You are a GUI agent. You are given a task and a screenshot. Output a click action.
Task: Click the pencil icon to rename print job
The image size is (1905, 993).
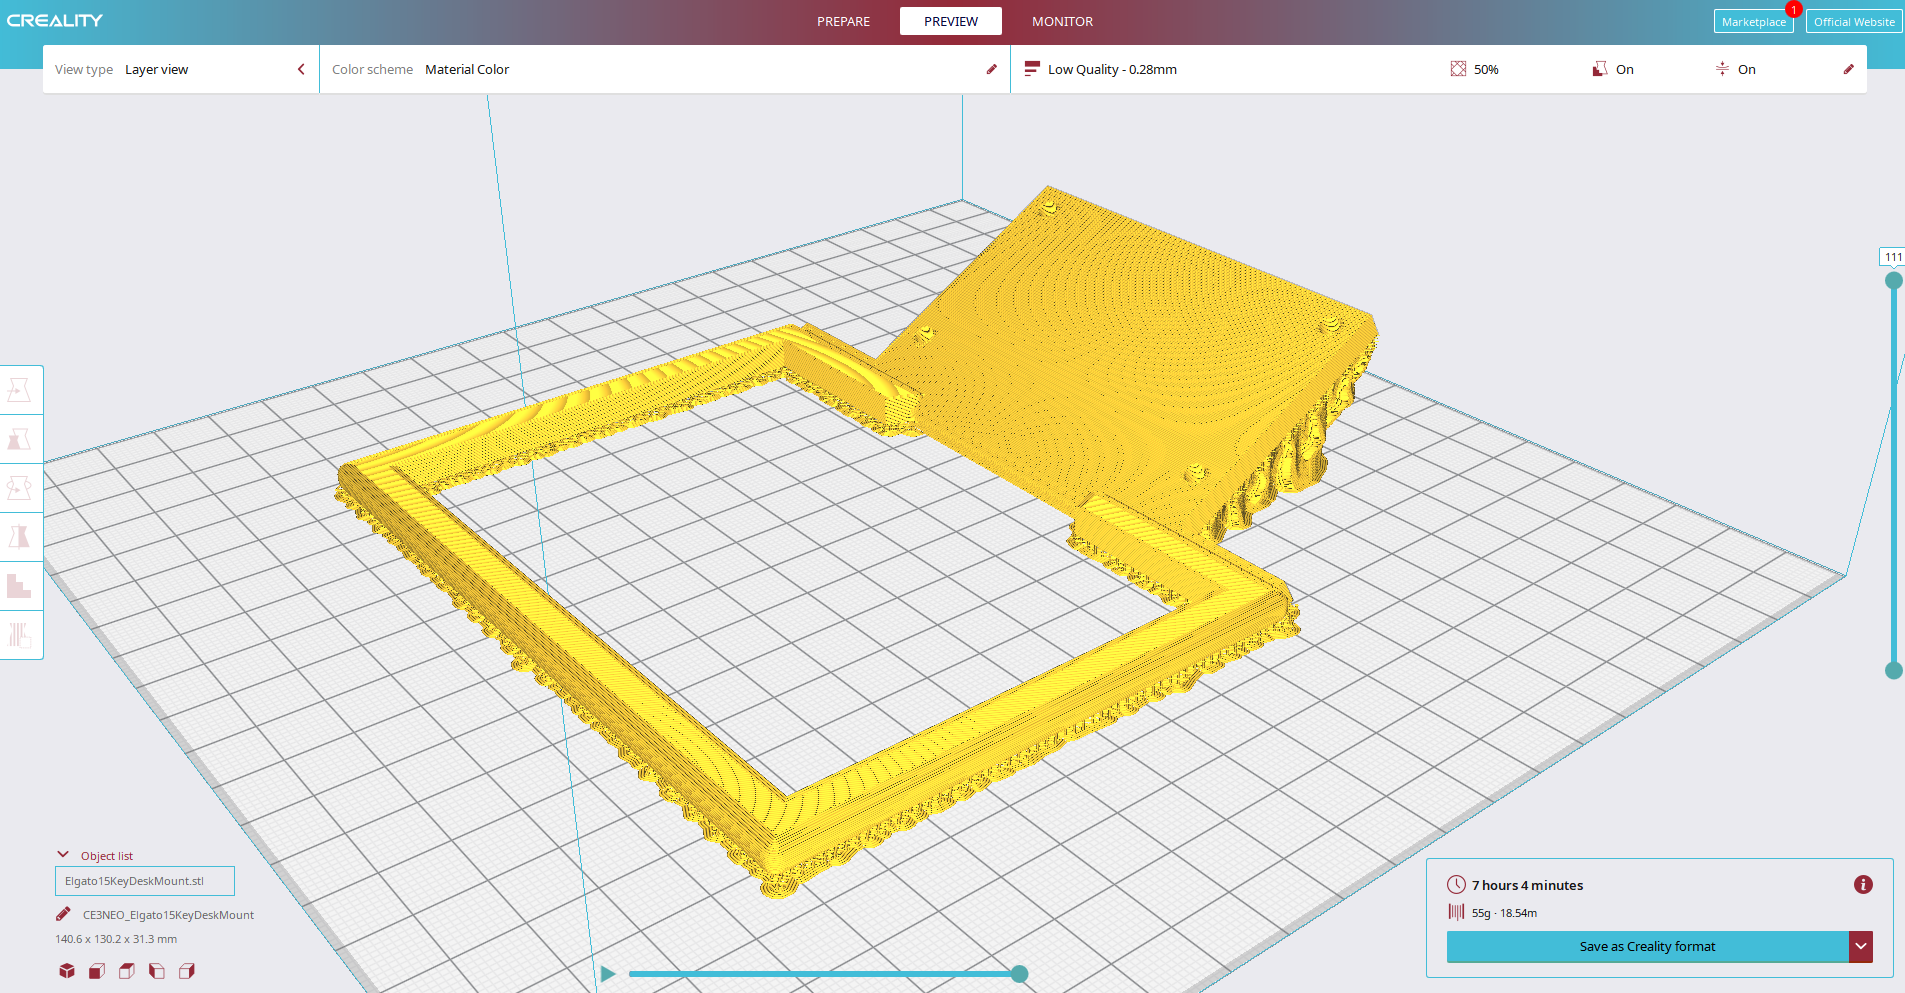[x=63, y=914]
